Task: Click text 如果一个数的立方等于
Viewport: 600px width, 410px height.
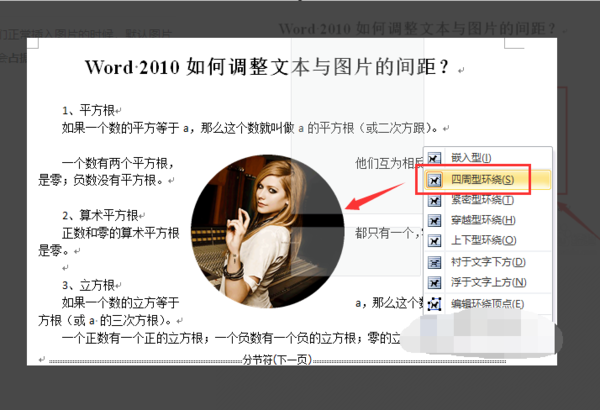Action: click(121, 303)
